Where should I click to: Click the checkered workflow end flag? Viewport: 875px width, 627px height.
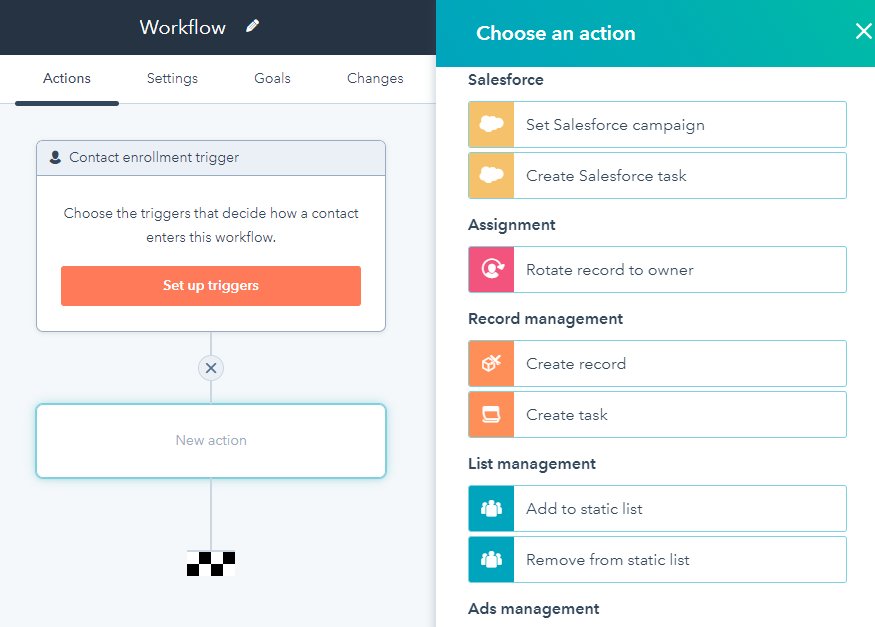211,563
